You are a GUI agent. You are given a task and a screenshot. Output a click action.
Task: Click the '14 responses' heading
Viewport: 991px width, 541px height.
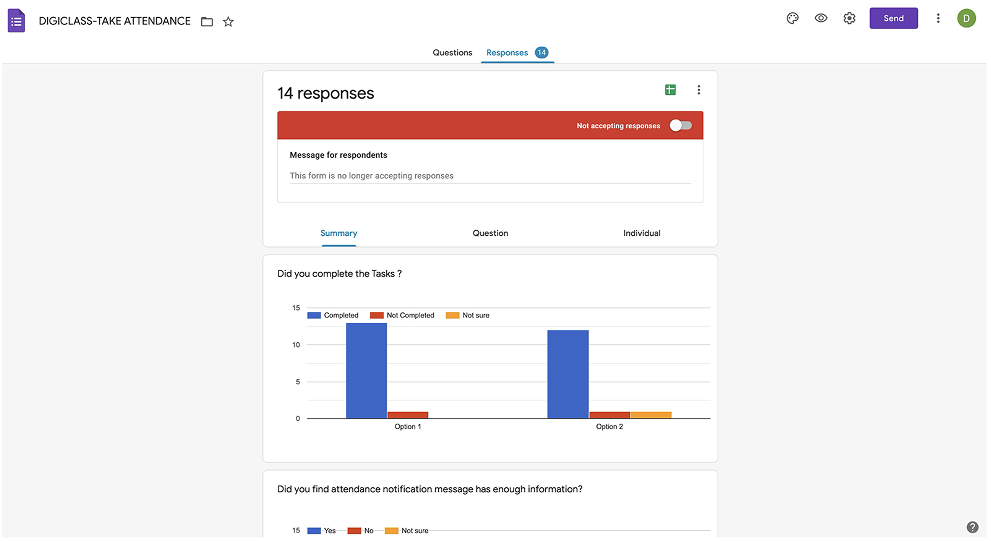pyautogui.click(x=325, y=94)
